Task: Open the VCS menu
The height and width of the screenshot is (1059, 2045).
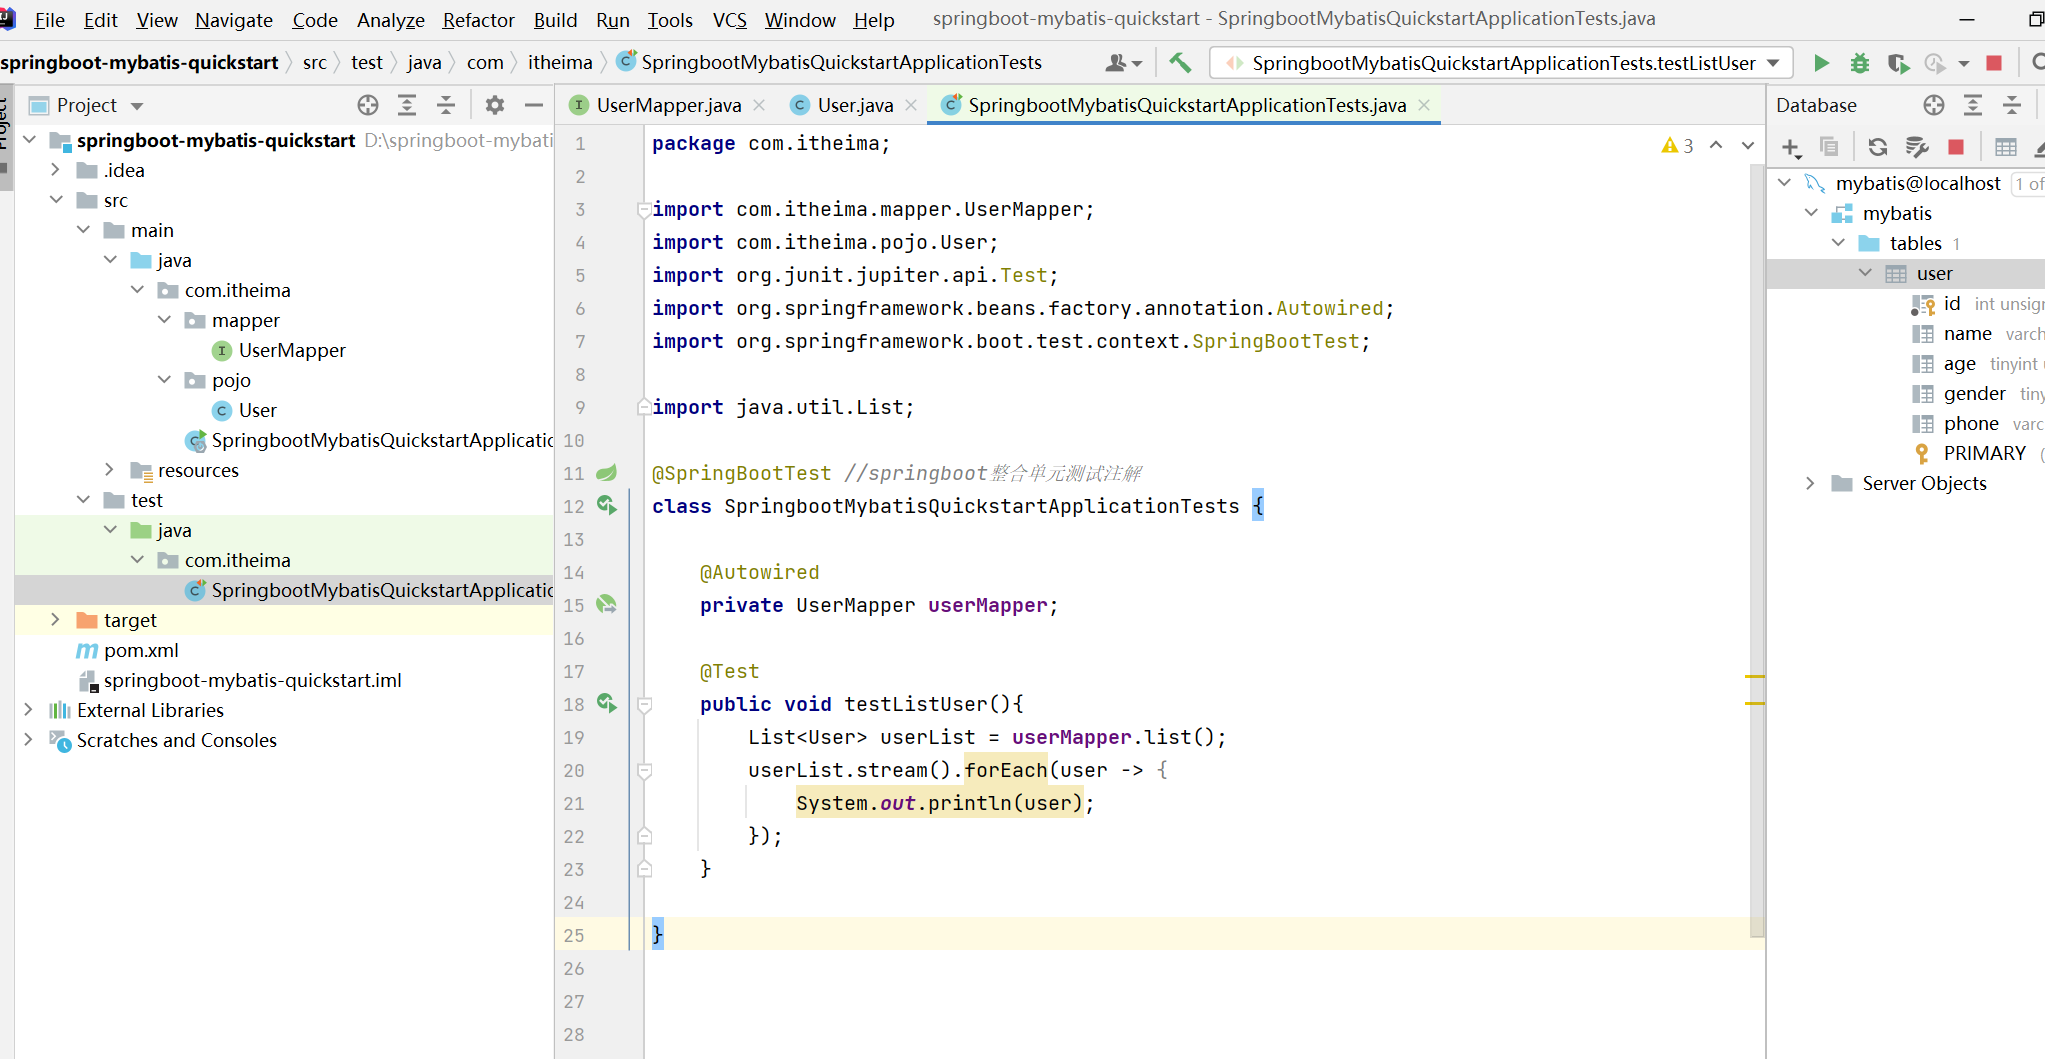Action: click(x=730, y=20)
